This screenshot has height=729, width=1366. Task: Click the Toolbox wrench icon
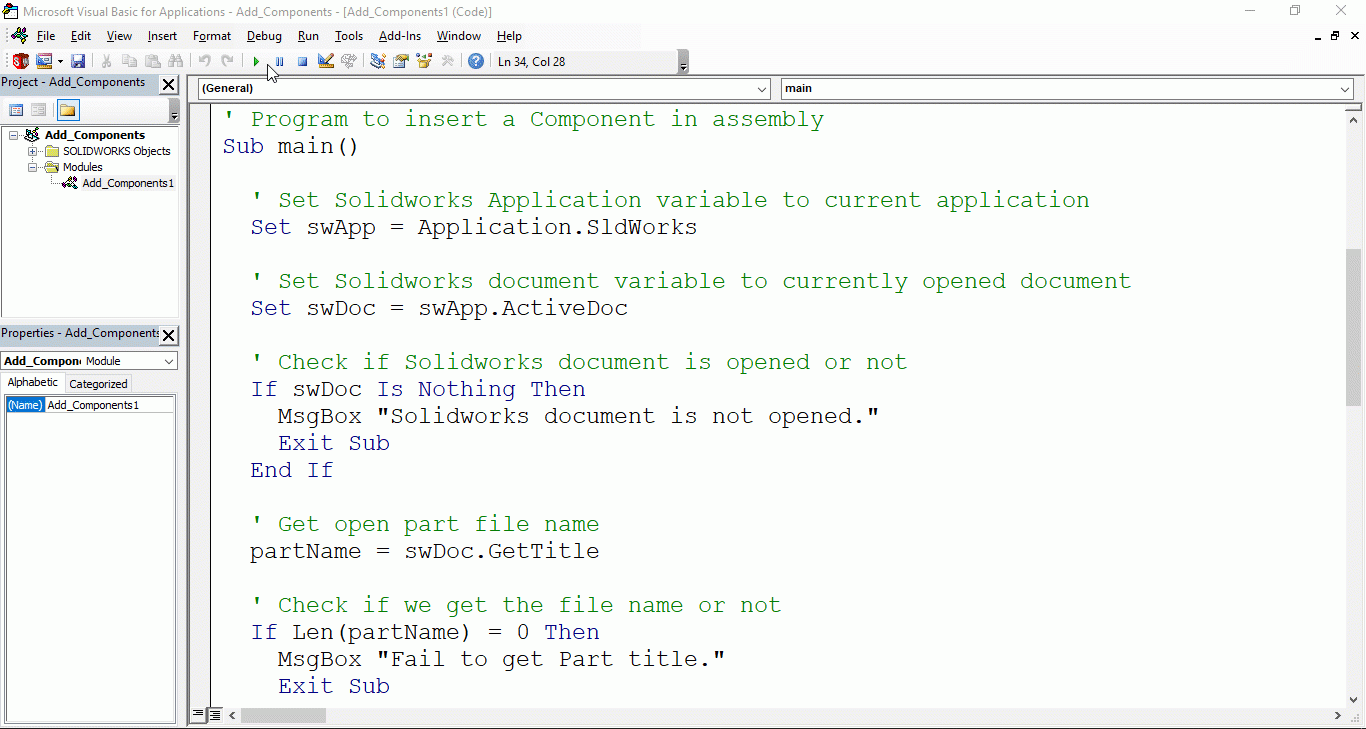tap(447, 61)
